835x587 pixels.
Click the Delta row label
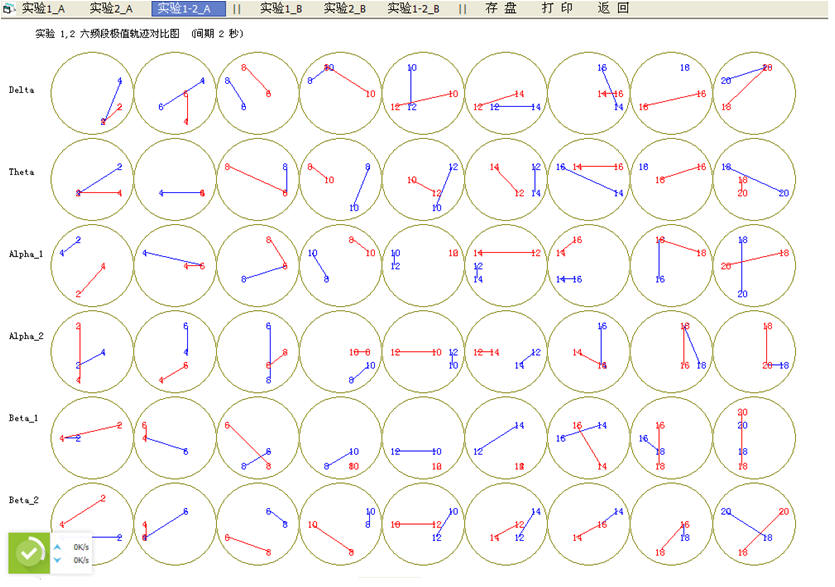tap(21, 90)
